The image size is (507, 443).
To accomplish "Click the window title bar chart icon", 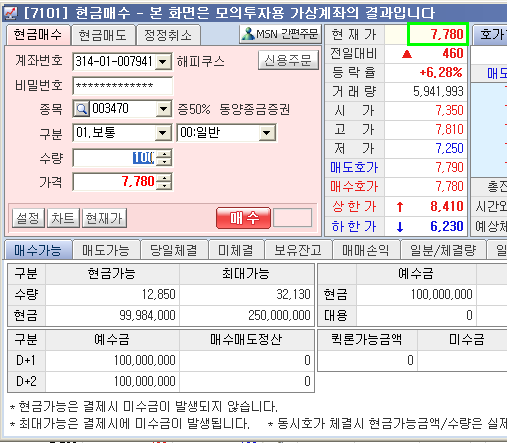I will point(10,13).
